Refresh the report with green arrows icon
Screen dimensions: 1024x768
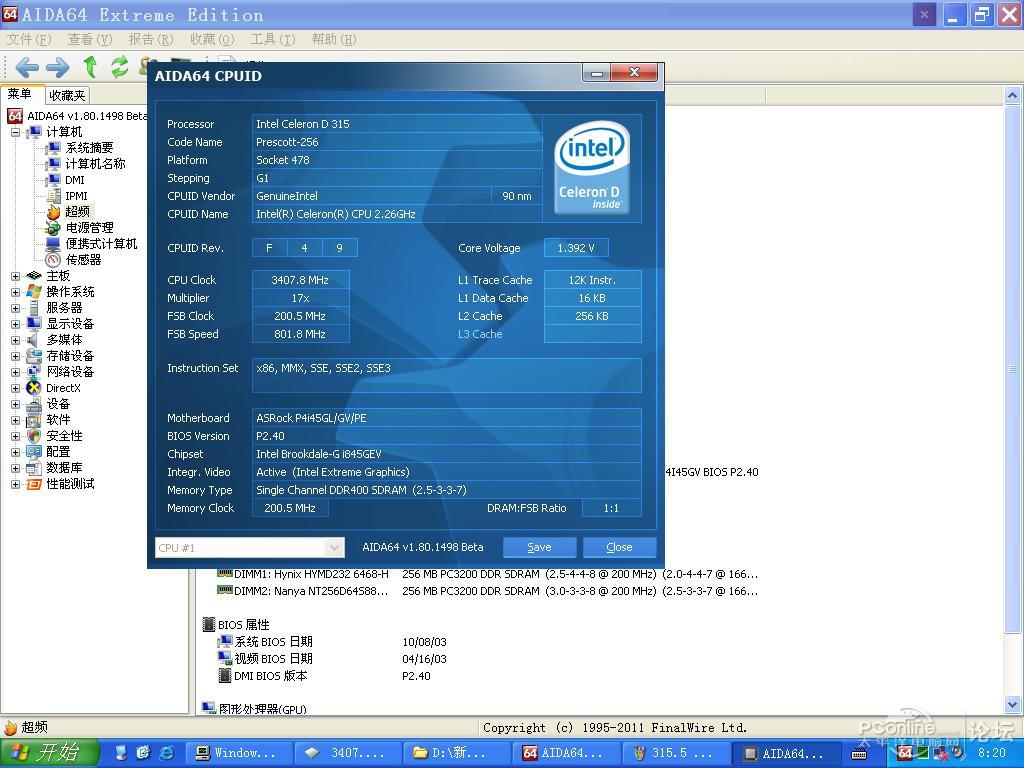pos(120,67)
